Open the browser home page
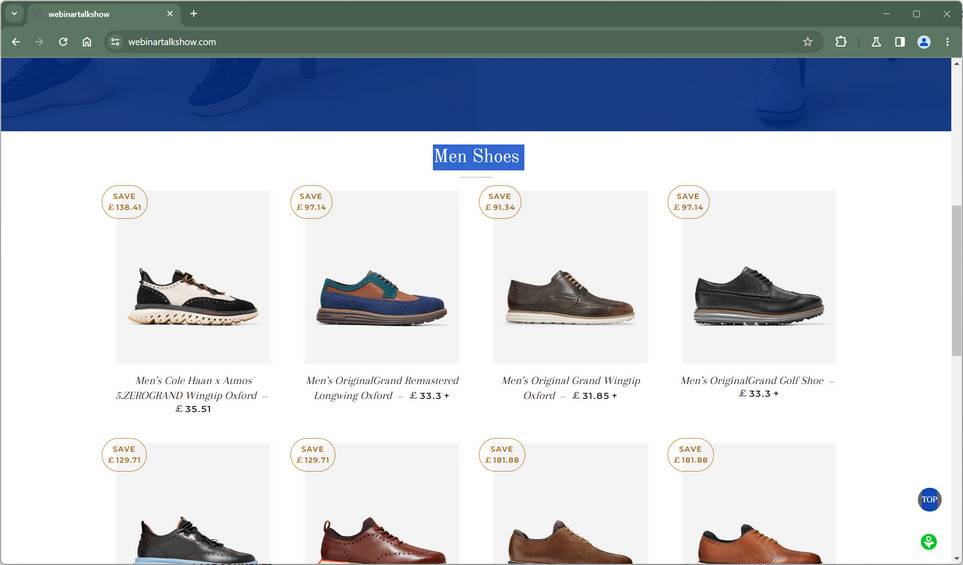The image size is (963, 565). click(87, 42)
